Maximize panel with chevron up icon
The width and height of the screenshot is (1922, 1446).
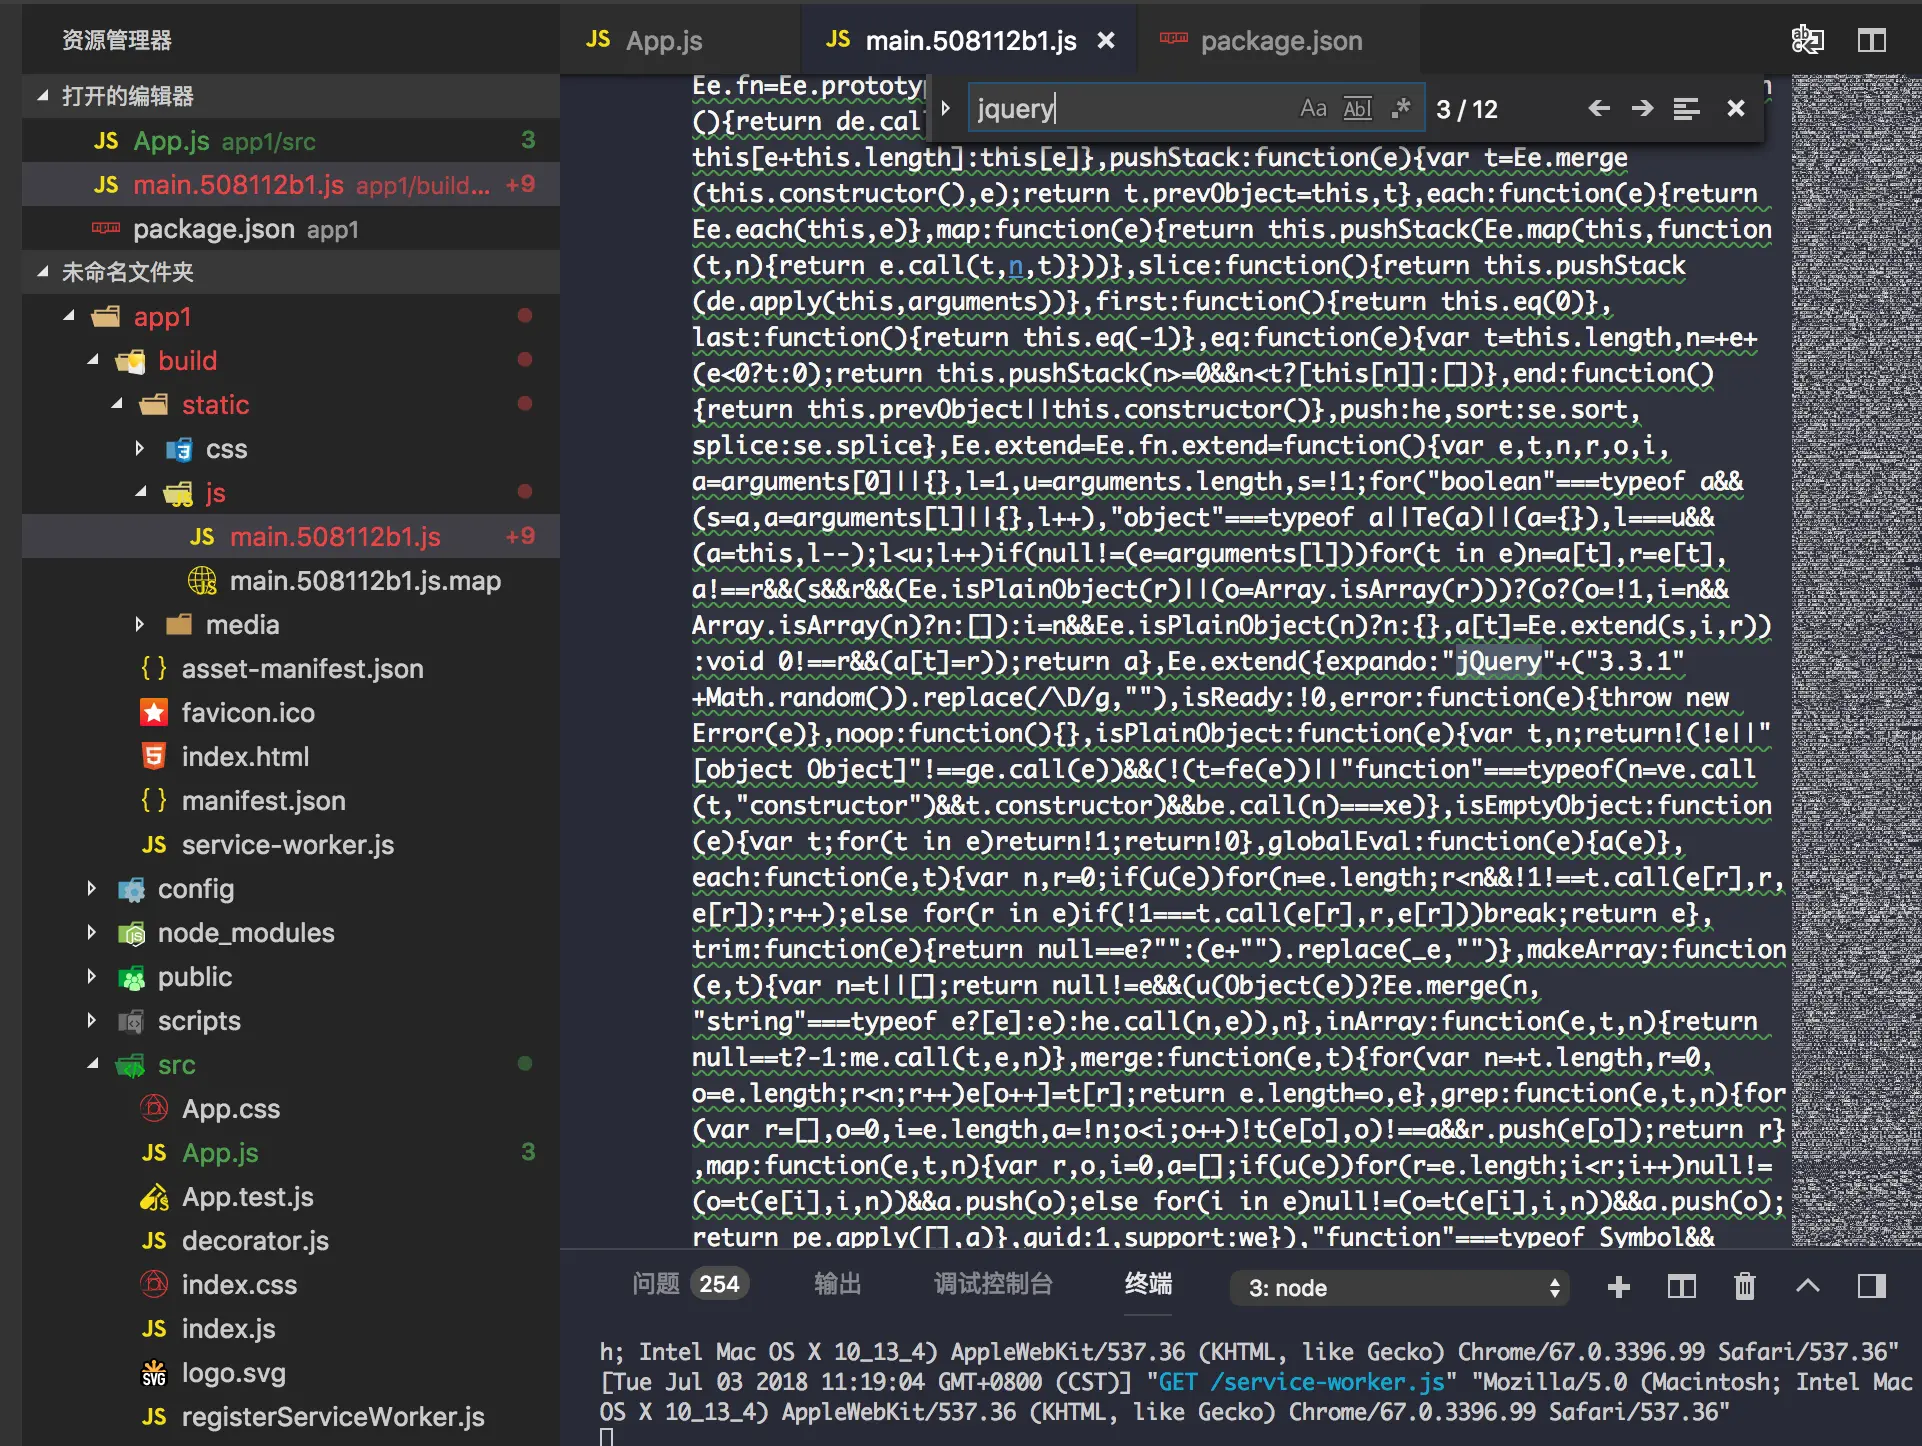tap(1807, 1287)
